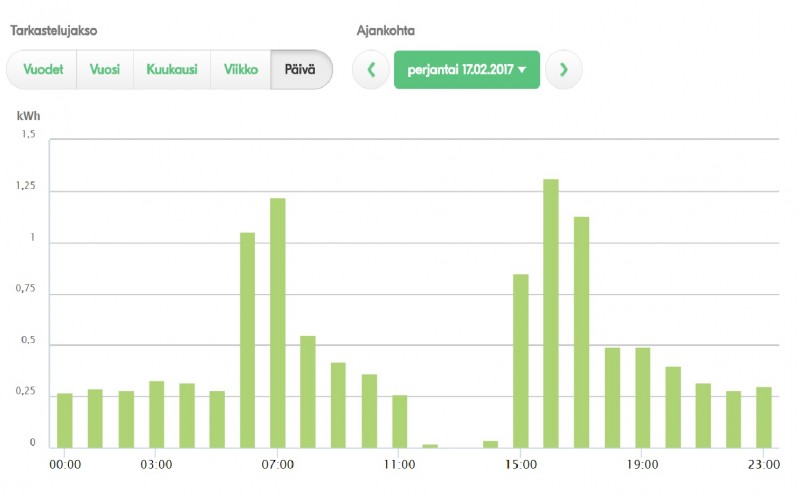This screenshot has width=800, height=503.
Task: Select the Vuosi period tab
Action: [x=105, y=70]
